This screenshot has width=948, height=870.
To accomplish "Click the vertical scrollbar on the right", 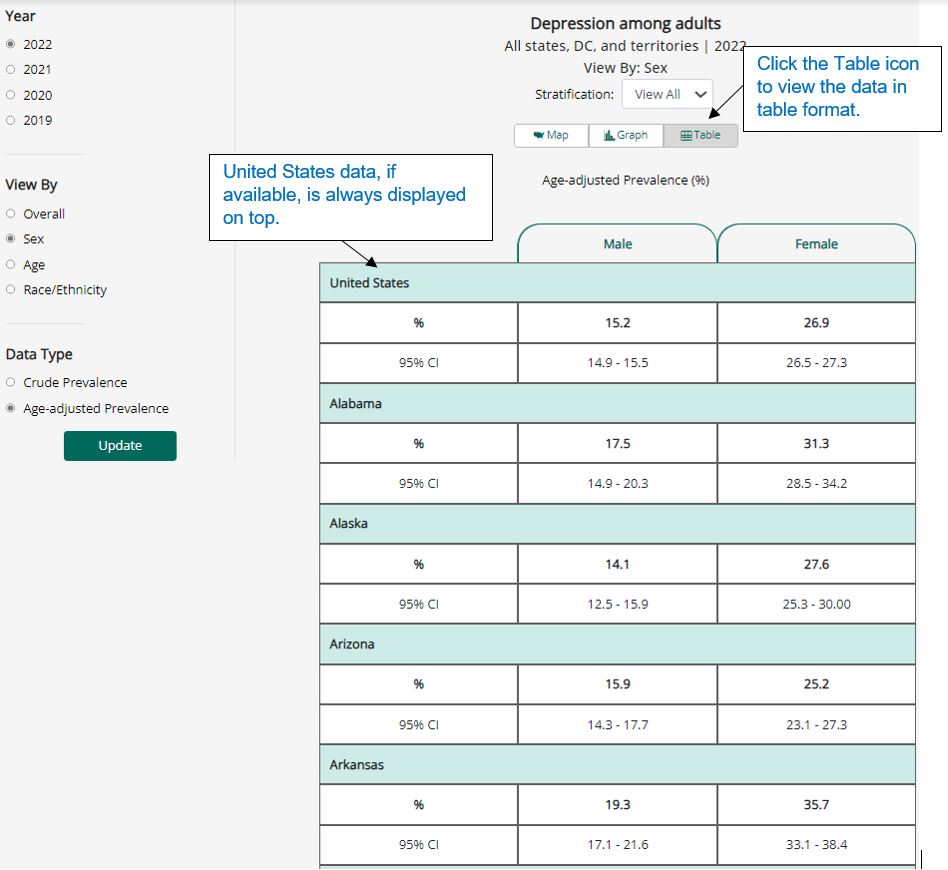I will click(x=920, y=858).
